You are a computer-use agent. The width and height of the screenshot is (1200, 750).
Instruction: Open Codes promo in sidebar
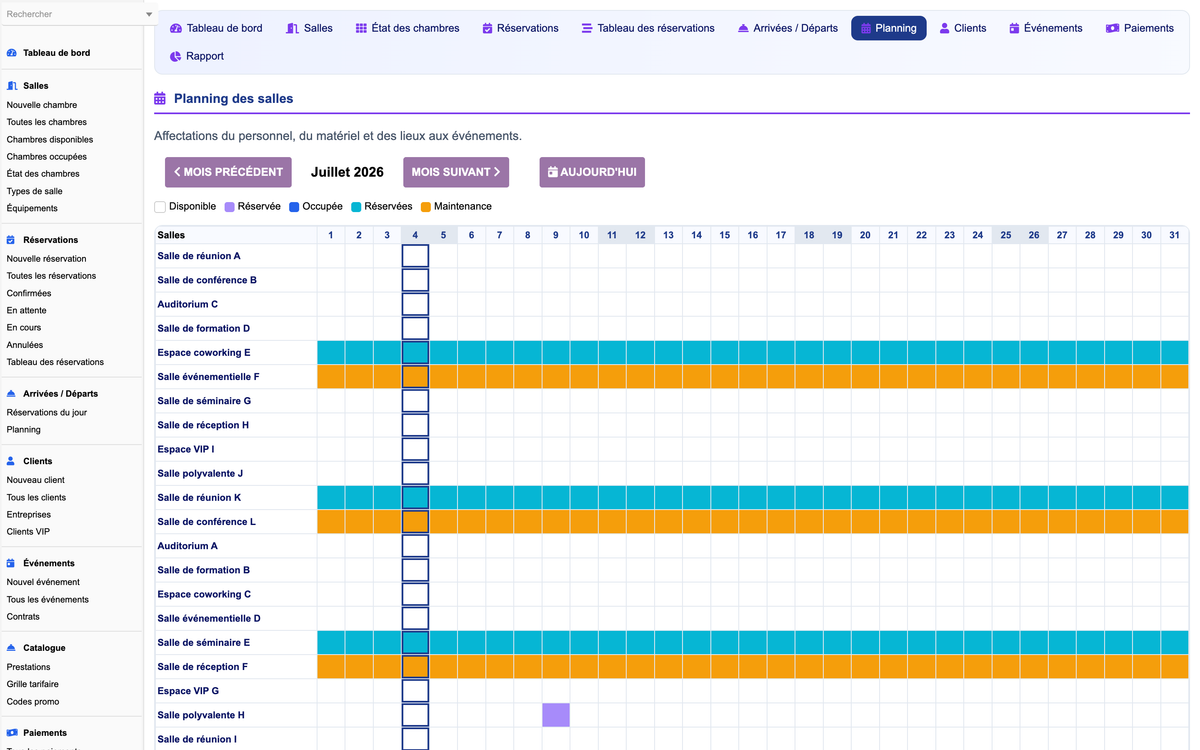33,702
